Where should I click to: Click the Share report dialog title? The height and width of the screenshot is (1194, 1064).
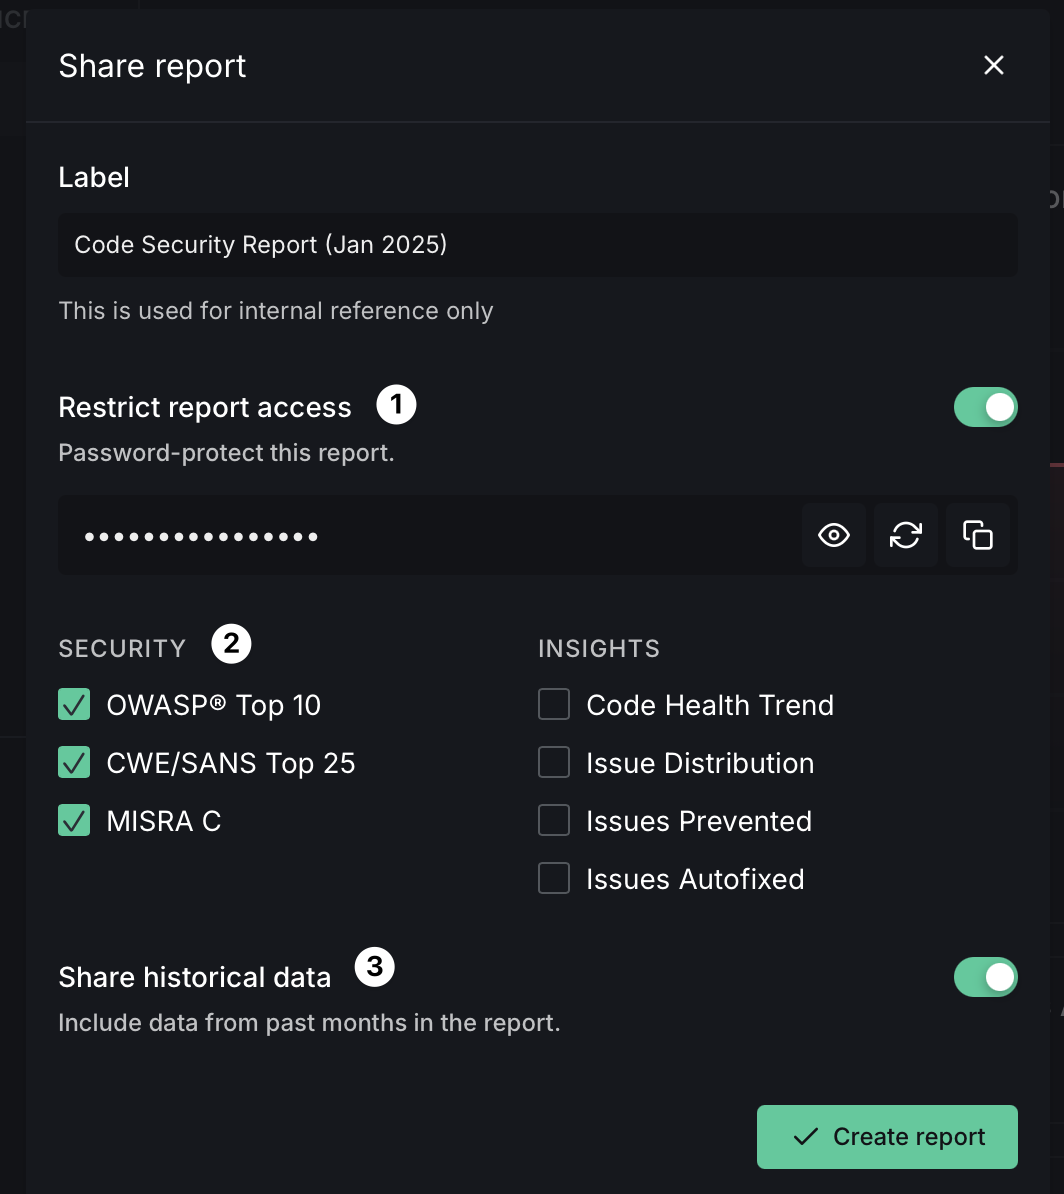(152, 66)
